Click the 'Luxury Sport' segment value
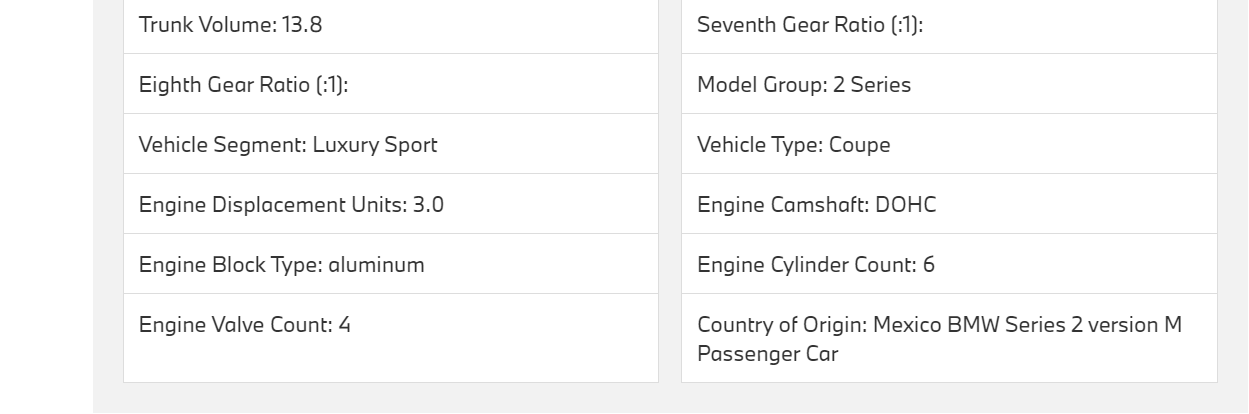Viewport: 1249px width, 414px height. pos(375,145)
